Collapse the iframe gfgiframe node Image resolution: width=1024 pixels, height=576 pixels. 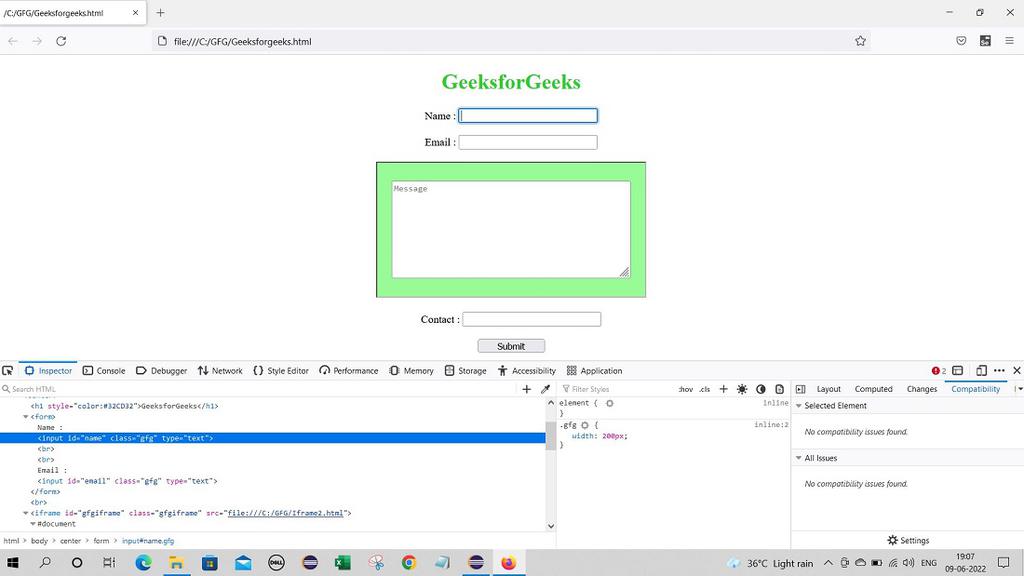click(x=25, y=513)
